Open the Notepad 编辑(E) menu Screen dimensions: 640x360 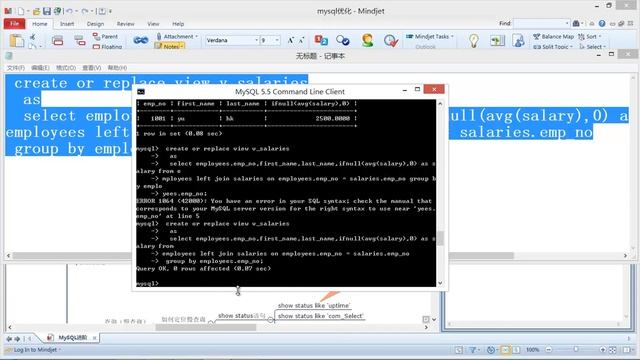click(40, 68)
